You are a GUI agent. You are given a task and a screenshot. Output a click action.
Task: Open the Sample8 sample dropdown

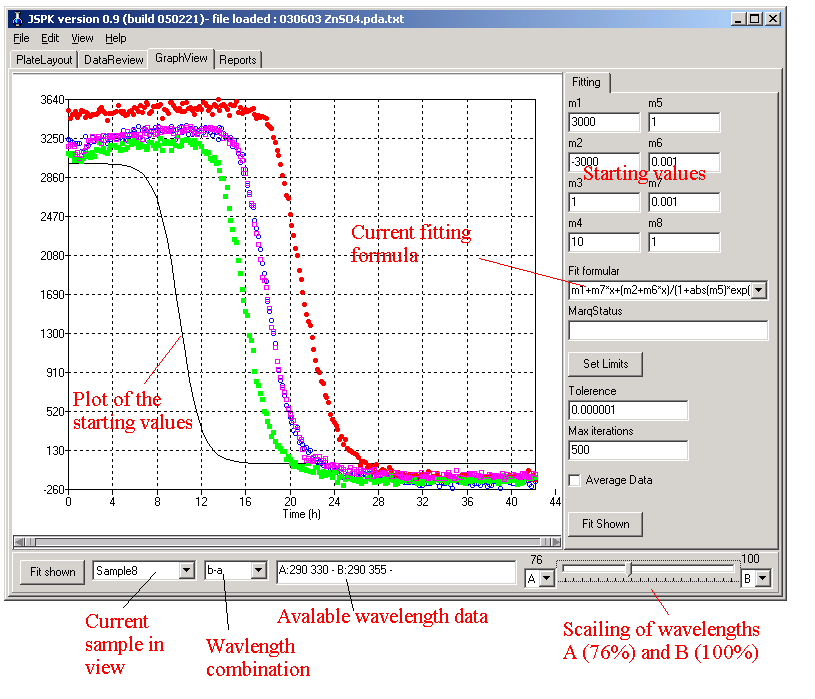click(x=187, y=571)
